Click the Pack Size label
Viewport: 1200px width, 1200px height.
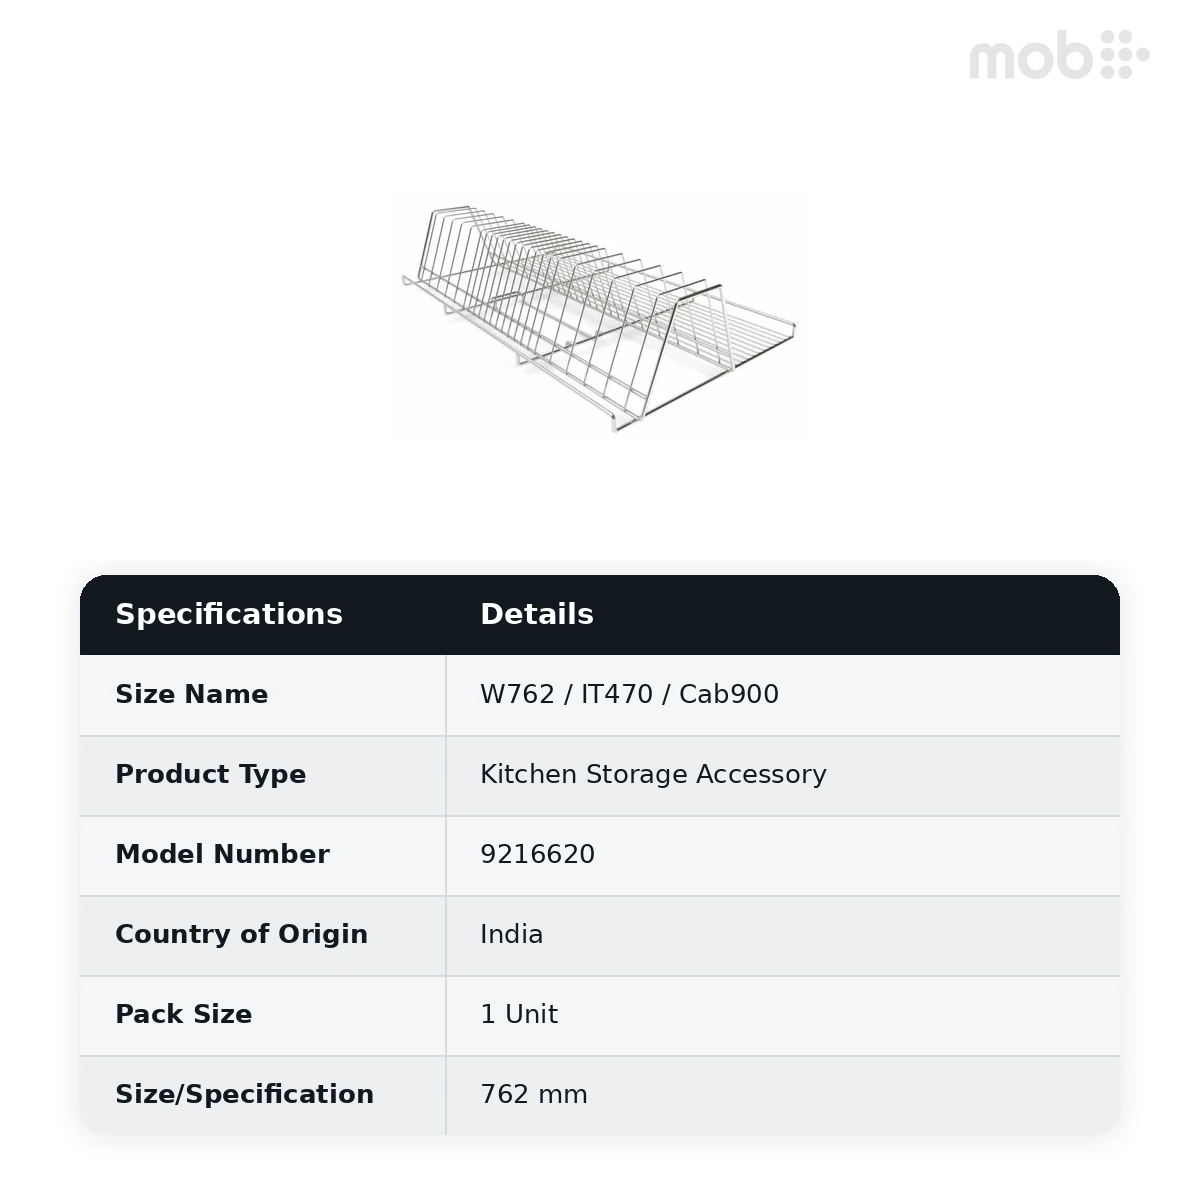click(x=184, y=1014)
